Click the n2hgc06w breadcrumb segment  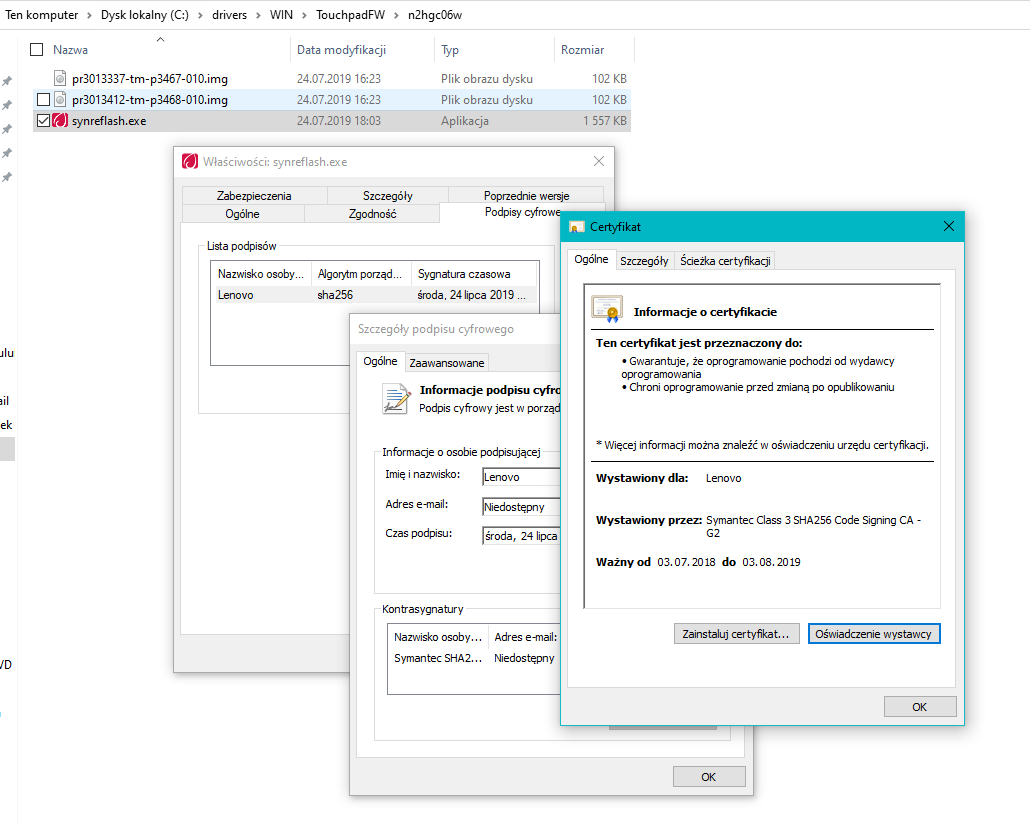tap(435, 15)
